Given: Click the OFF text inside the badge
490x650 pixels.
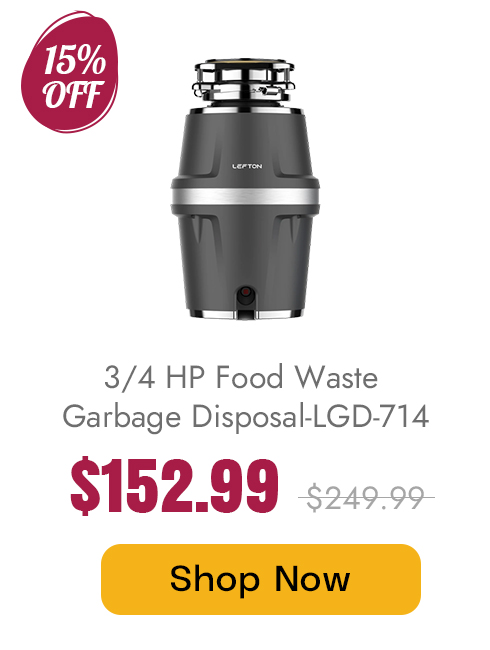Looking at the screenshot, I should 73,95.
